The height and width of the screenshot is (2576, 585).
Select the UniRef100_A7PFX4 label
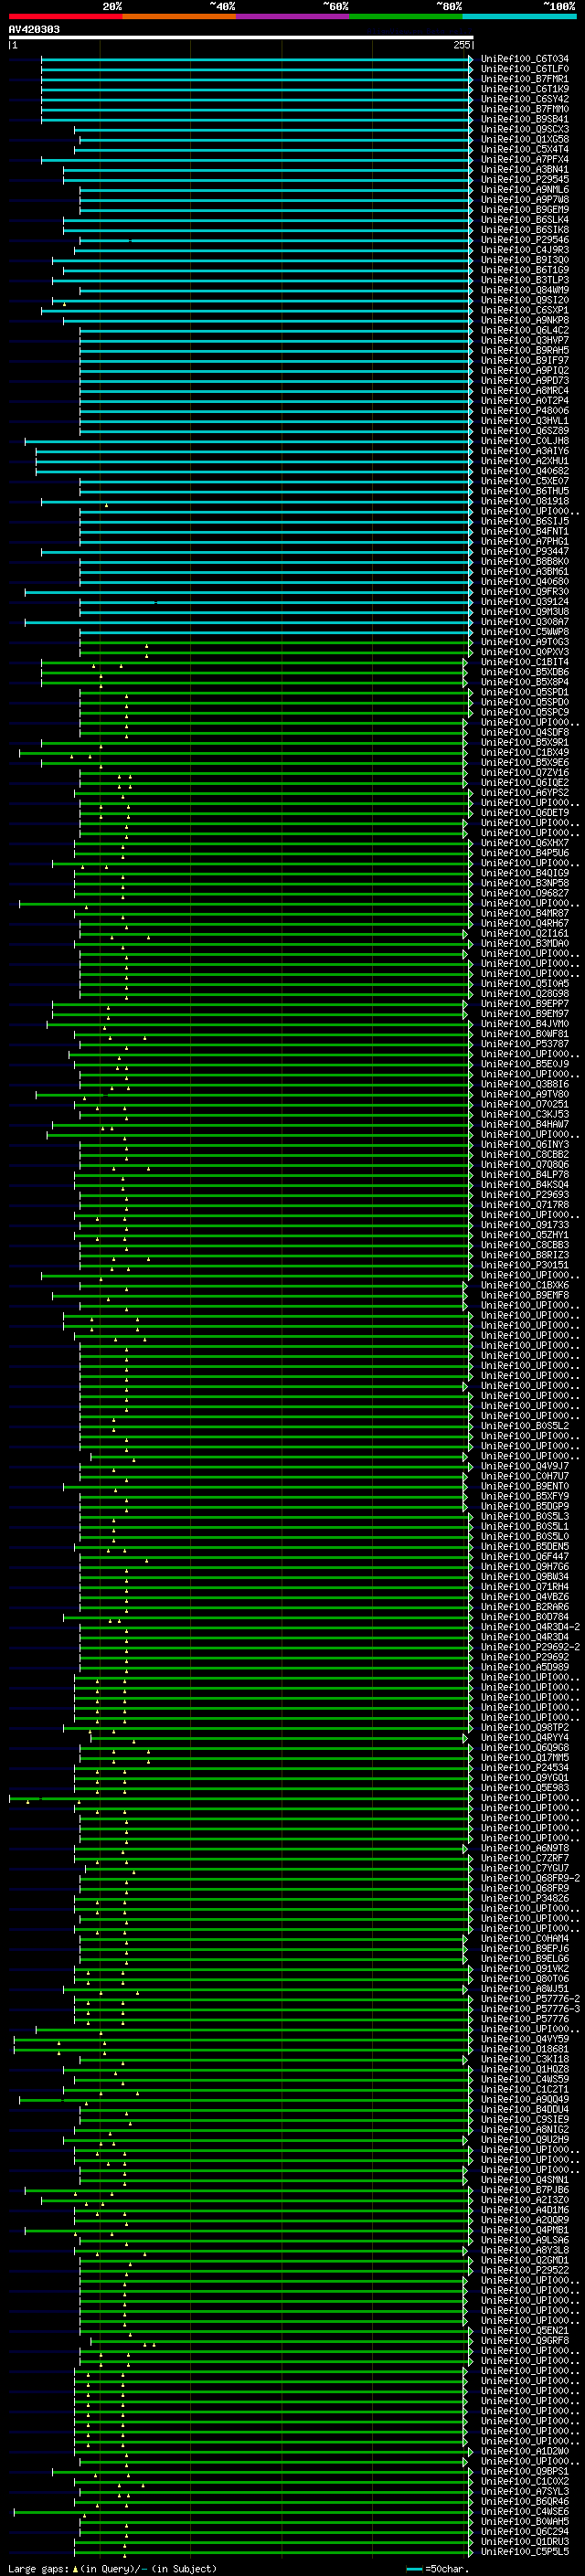pos(524,159)
